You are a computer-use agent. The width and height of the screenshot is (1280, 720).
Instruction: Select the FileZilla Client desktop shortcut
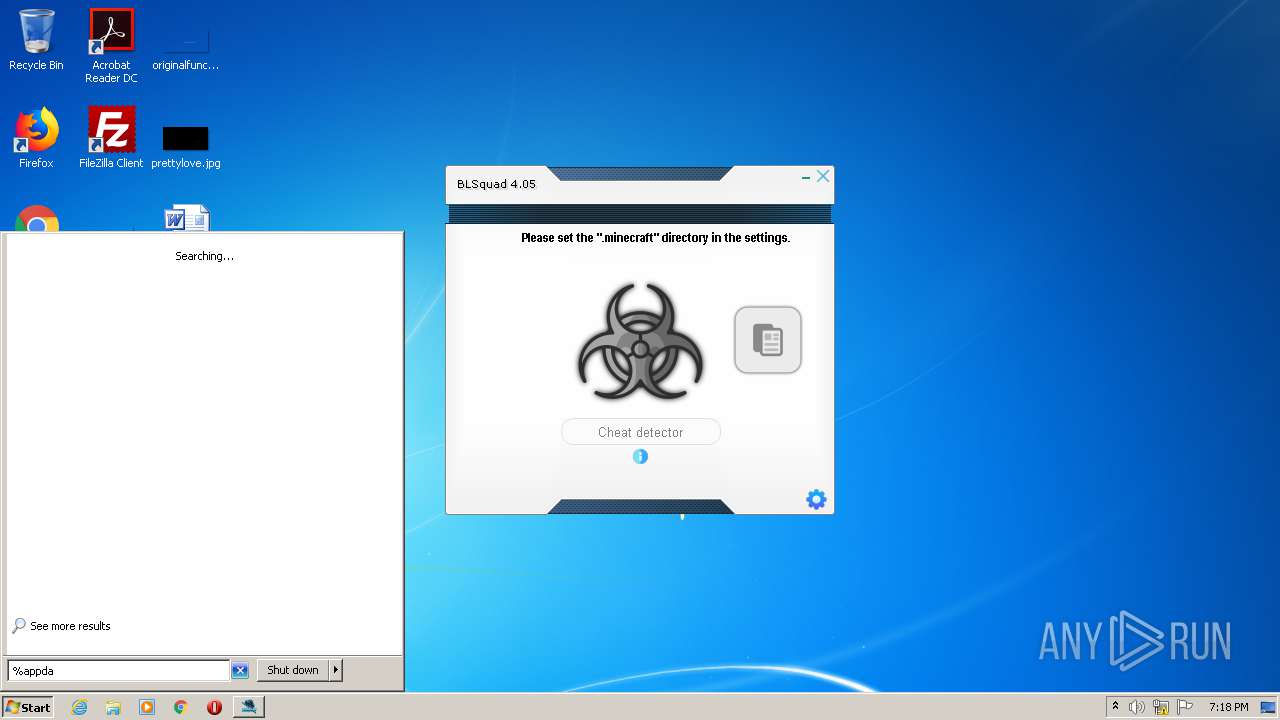click(x=111, y=138)
